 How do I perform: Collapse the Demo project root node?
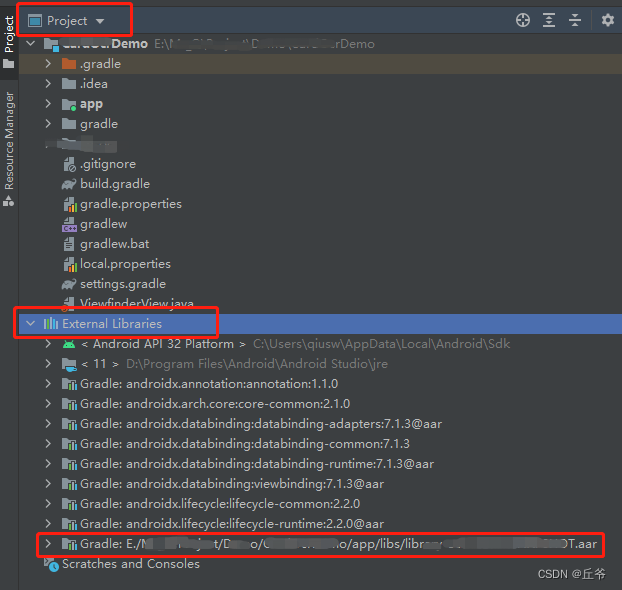31,43
